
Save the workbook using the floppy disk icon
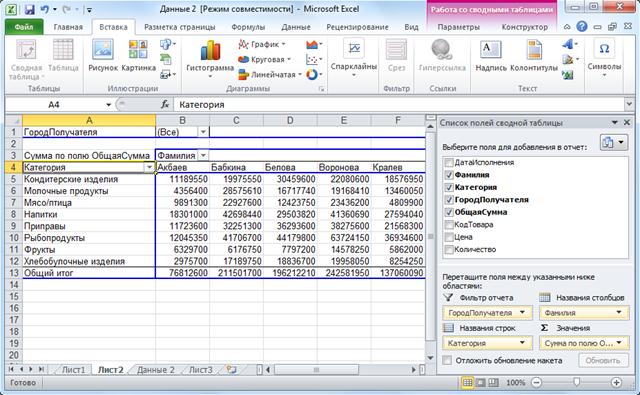(x=29, y=9)
